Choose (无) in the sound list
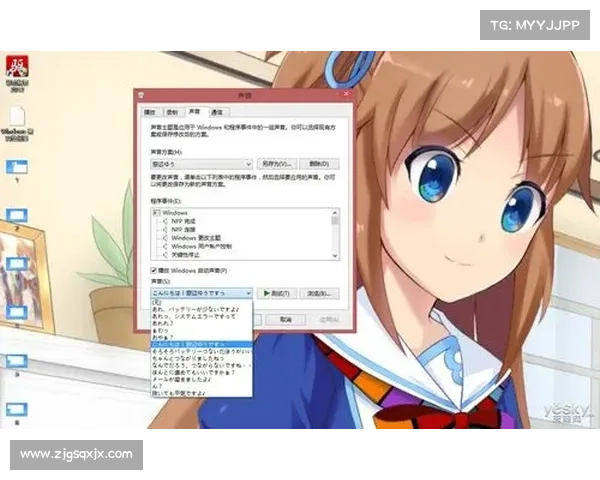The image size is (600, 480). coord(201,302)
